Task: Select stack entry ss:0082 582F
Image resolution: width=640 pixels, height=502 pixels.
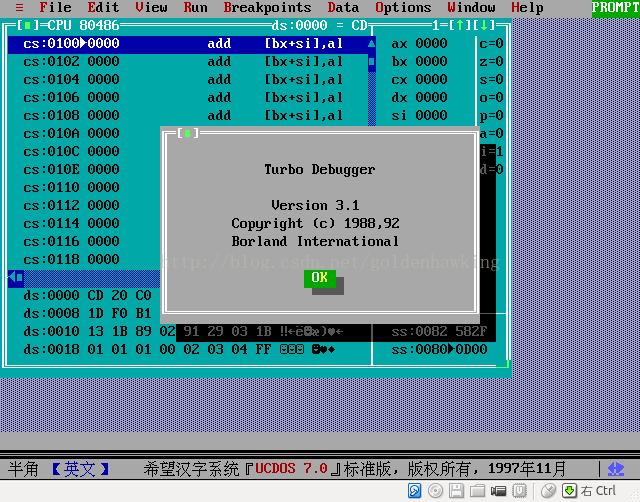Action: point(439,331)
